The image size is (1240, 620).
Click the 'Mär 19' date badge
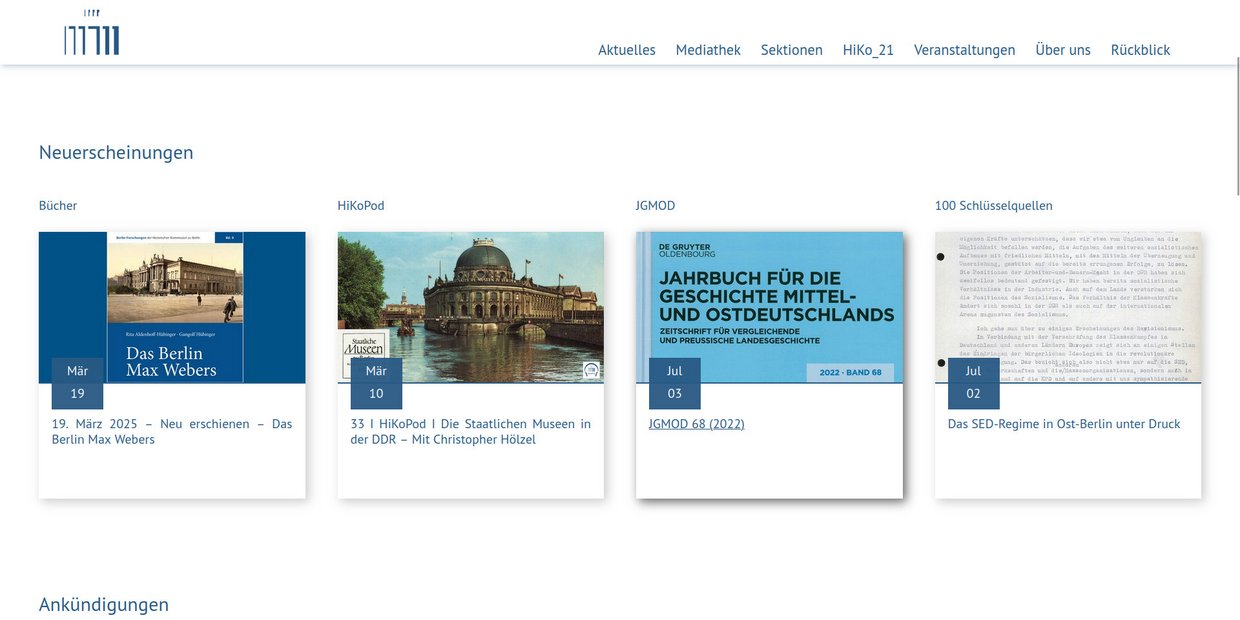(x=78, y=382)
